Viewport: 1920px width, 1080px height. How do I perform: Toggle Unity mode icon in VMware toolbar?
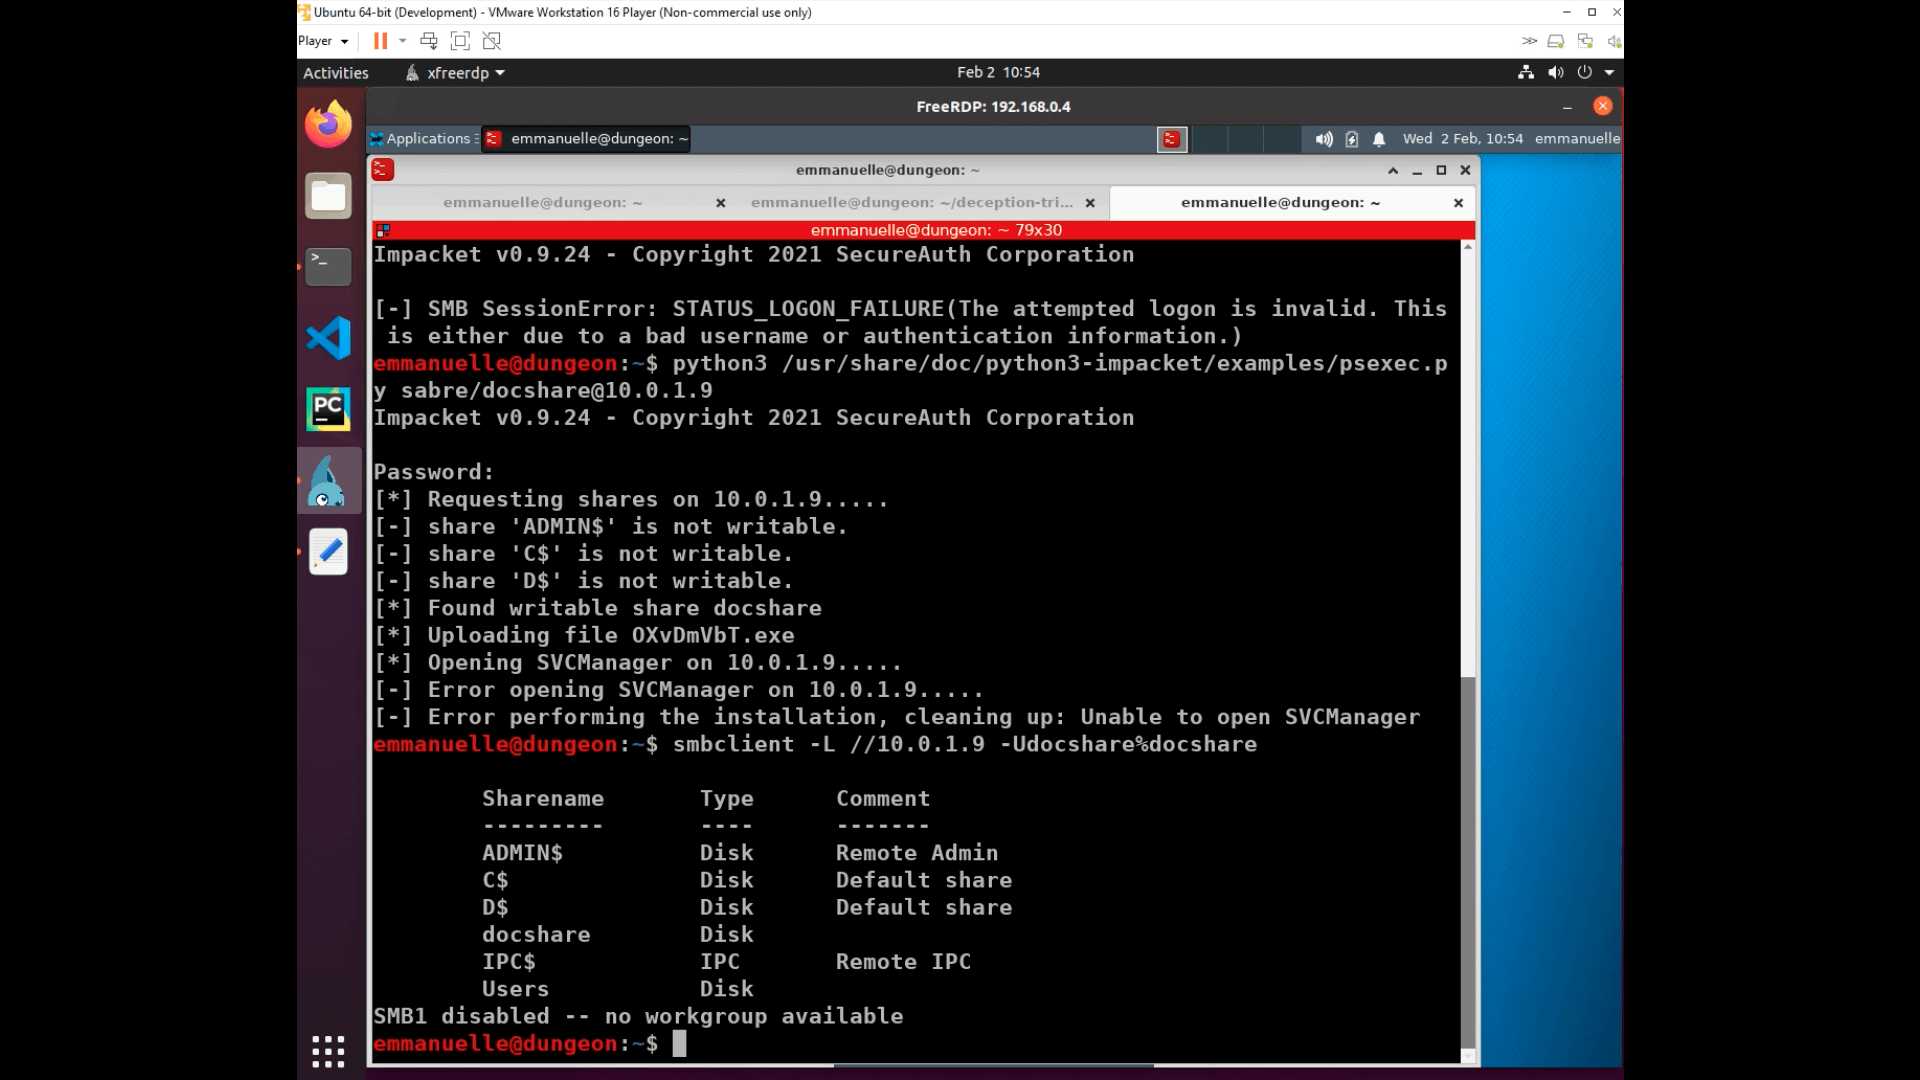click(x=491, y=41)
